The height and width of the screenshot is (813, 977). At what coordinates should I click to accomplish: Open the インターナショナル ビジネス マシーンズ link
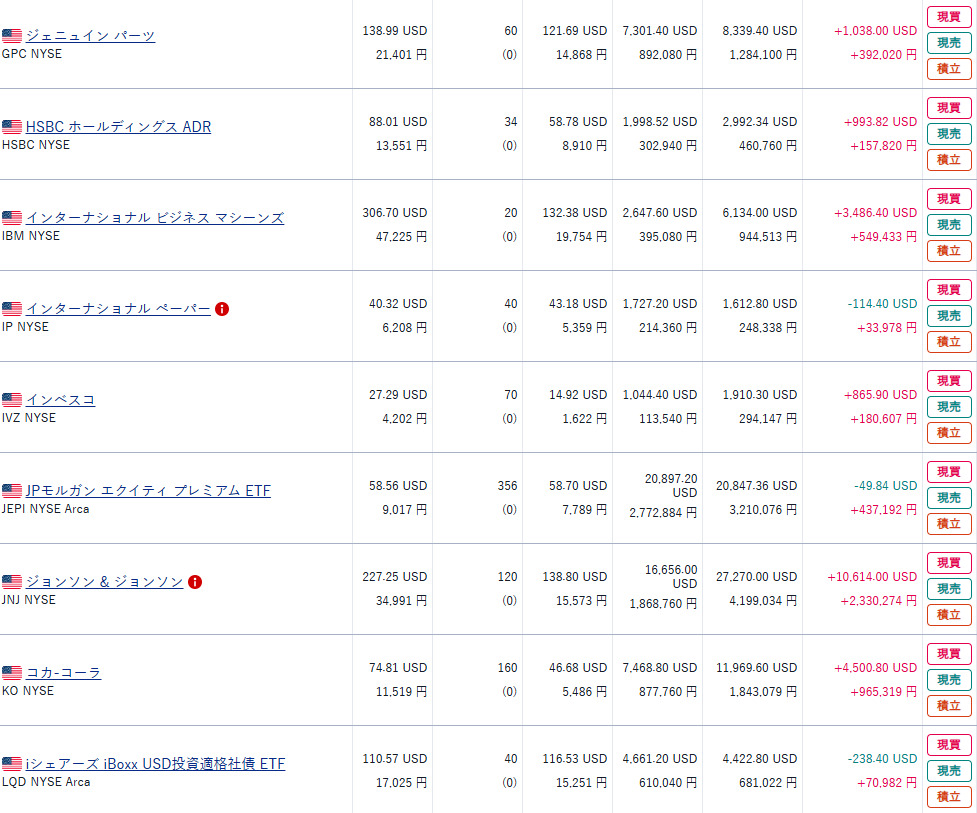[x=154, y=218]
